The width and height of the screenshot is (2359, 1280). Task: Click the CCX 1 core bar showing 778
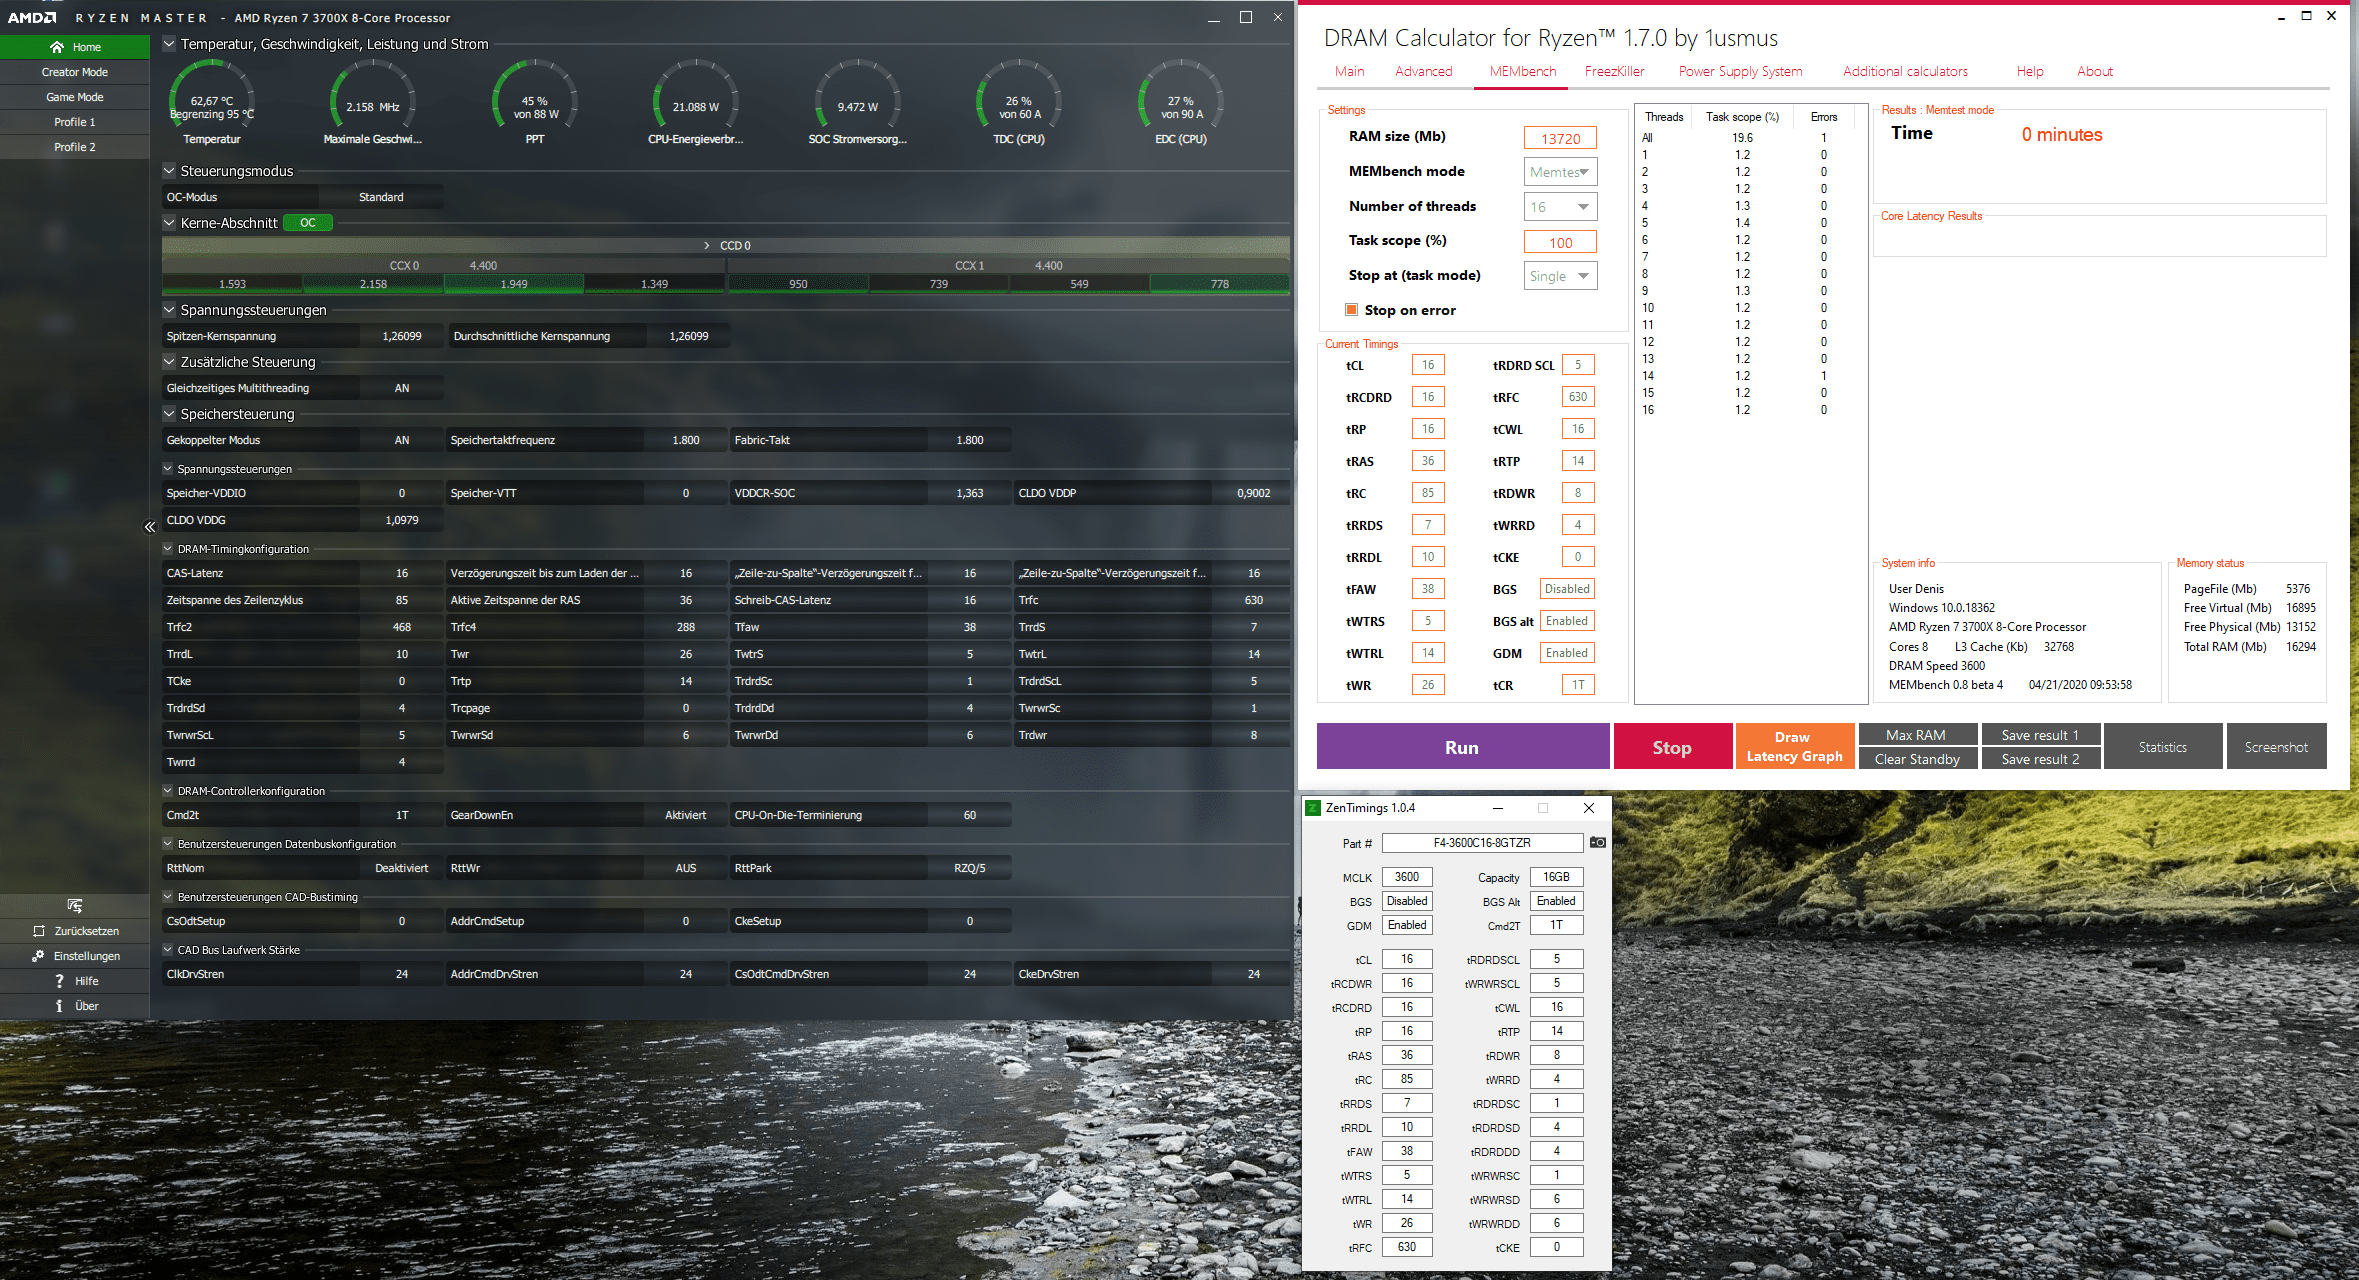pyautogui.click(x=1219, y=284)
